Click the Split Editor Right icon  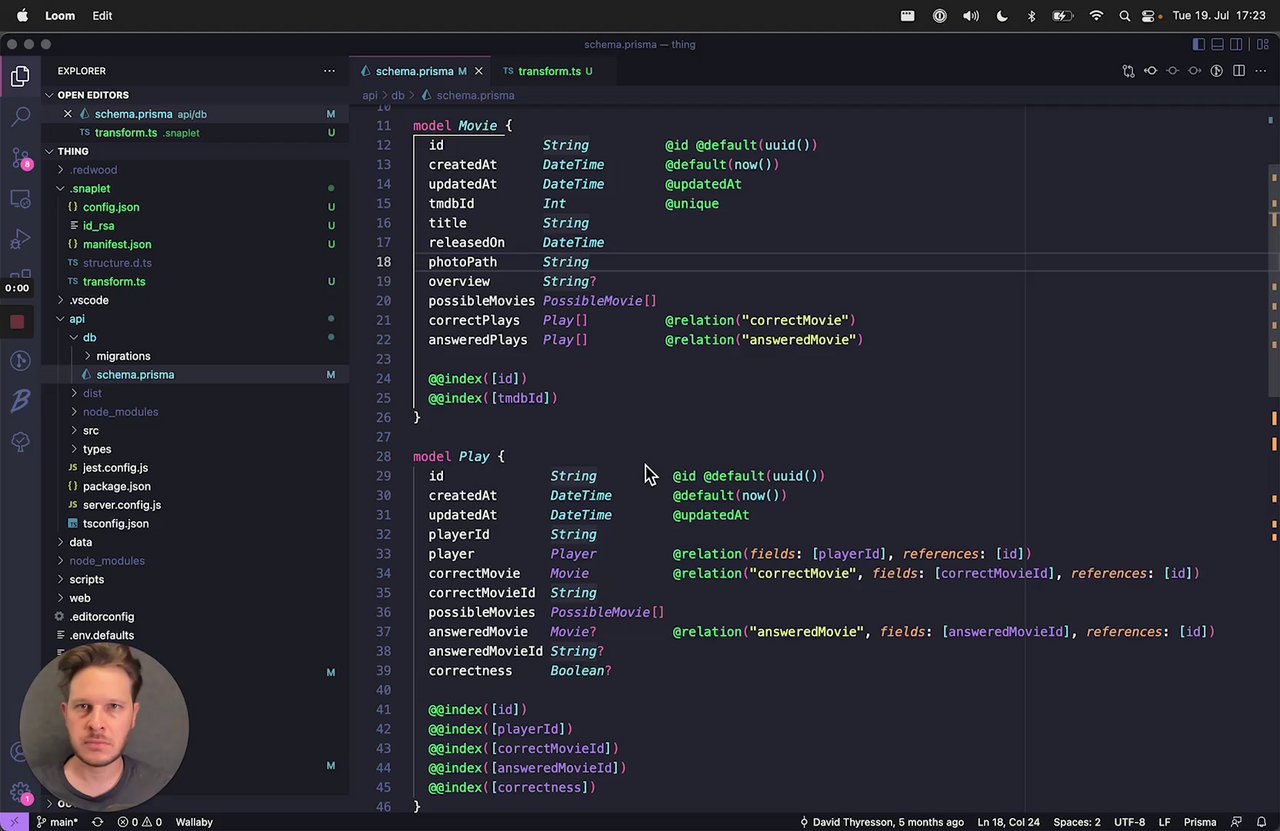(x=1239, y=71)
